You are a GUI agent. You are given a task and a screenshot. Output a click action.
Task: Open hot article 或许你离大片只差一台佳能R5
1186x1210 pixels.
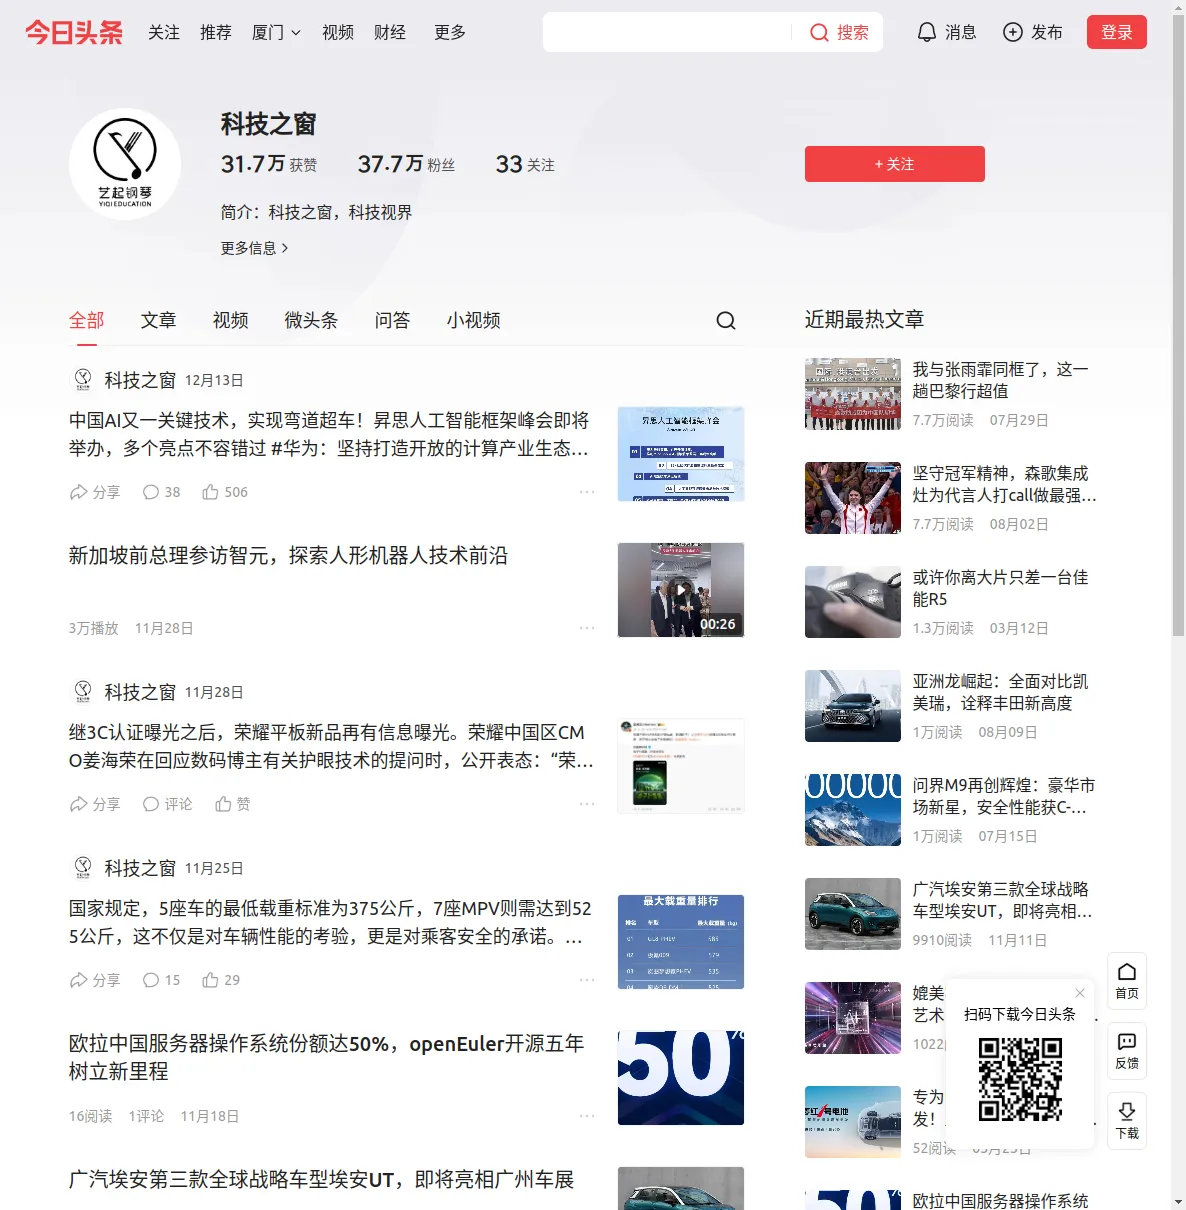[1001, 588]
